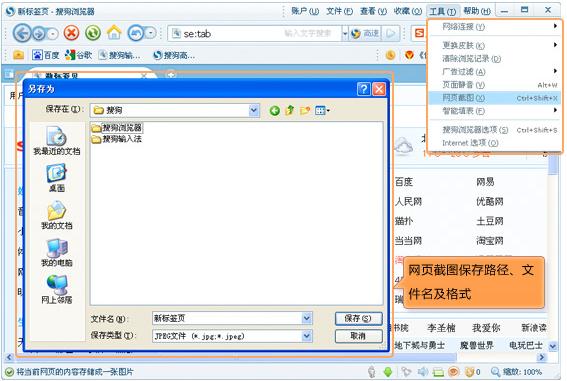Expand 网络连接 submenu
The image size is (567, 381).
click(x=495, y=26)
